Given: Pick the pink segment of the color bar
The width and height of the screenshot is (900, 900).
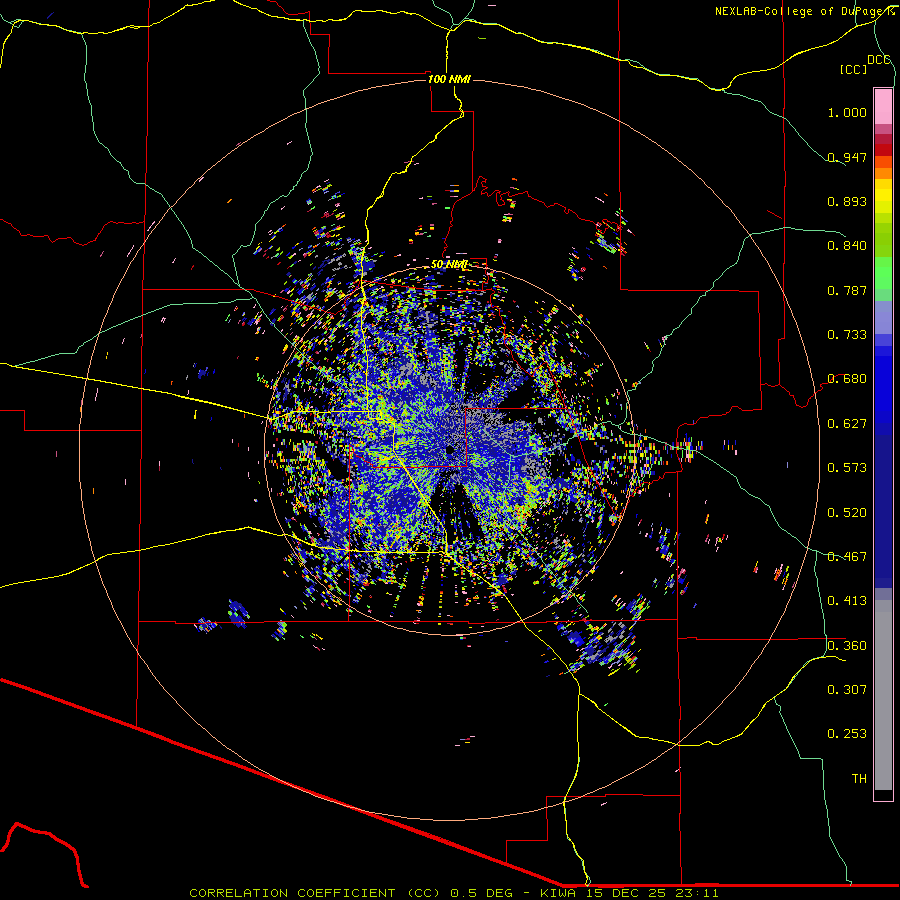Looking at the screenshot, I should point(883,107).
